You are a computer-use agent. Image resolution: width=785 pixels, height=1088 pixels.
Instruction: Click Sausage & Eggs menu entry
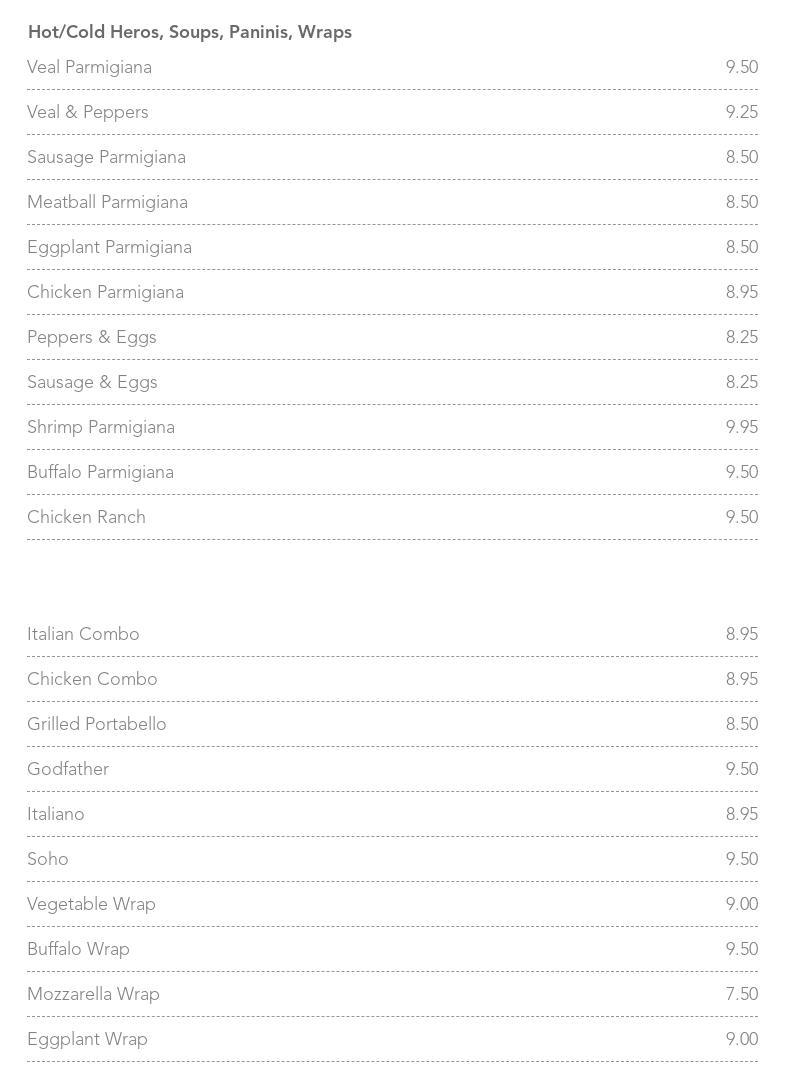[x=92, y=382]
